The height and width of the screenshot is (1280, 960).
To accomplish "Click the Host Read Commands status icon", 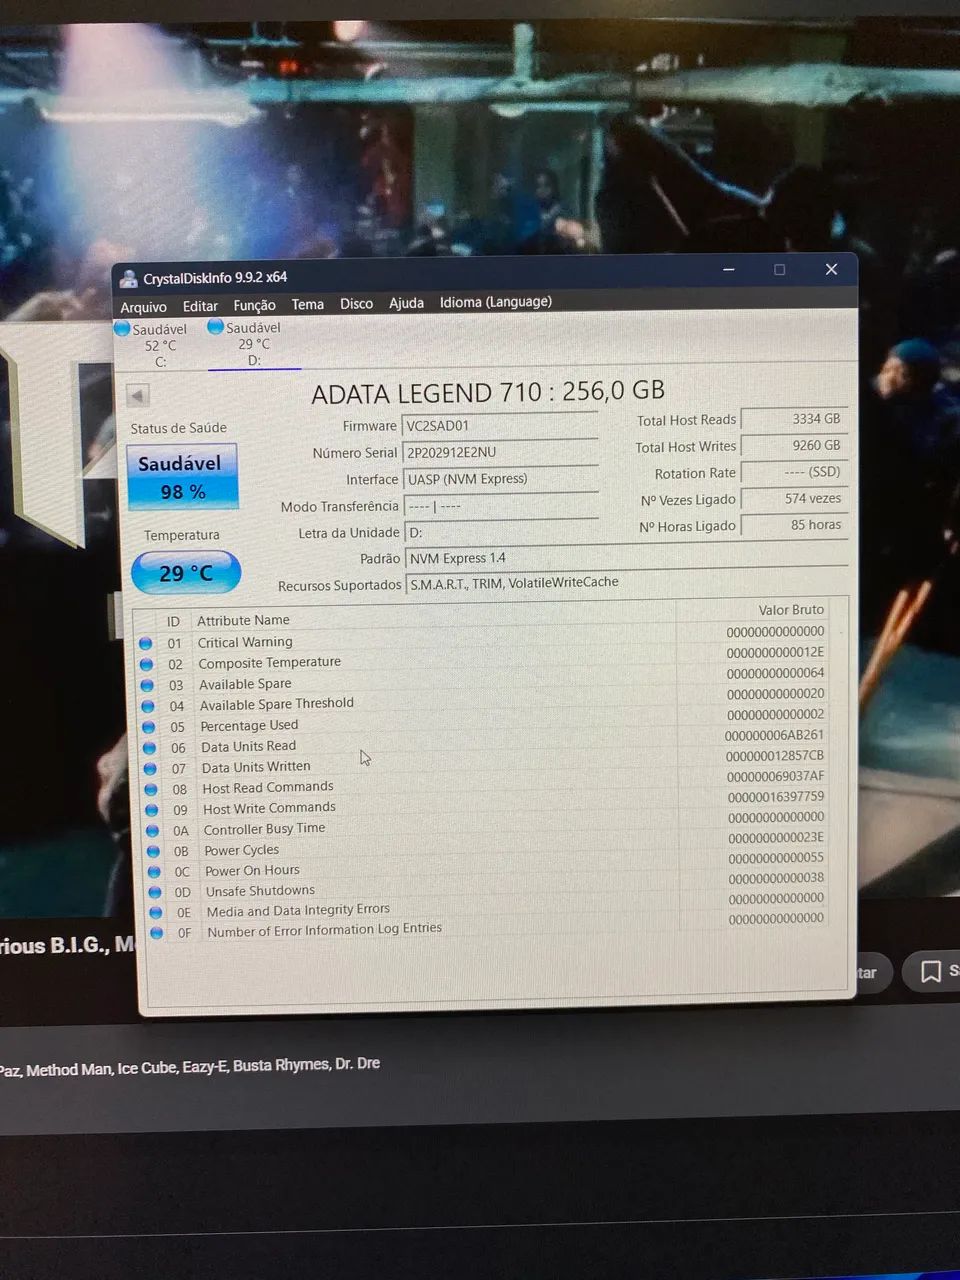I will coord(152,789).
